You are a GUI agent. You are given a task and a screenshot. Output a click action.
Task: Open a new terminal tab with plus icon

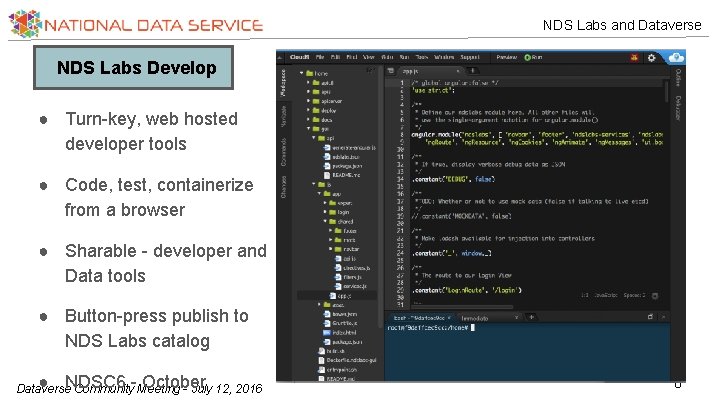(531, 317)
